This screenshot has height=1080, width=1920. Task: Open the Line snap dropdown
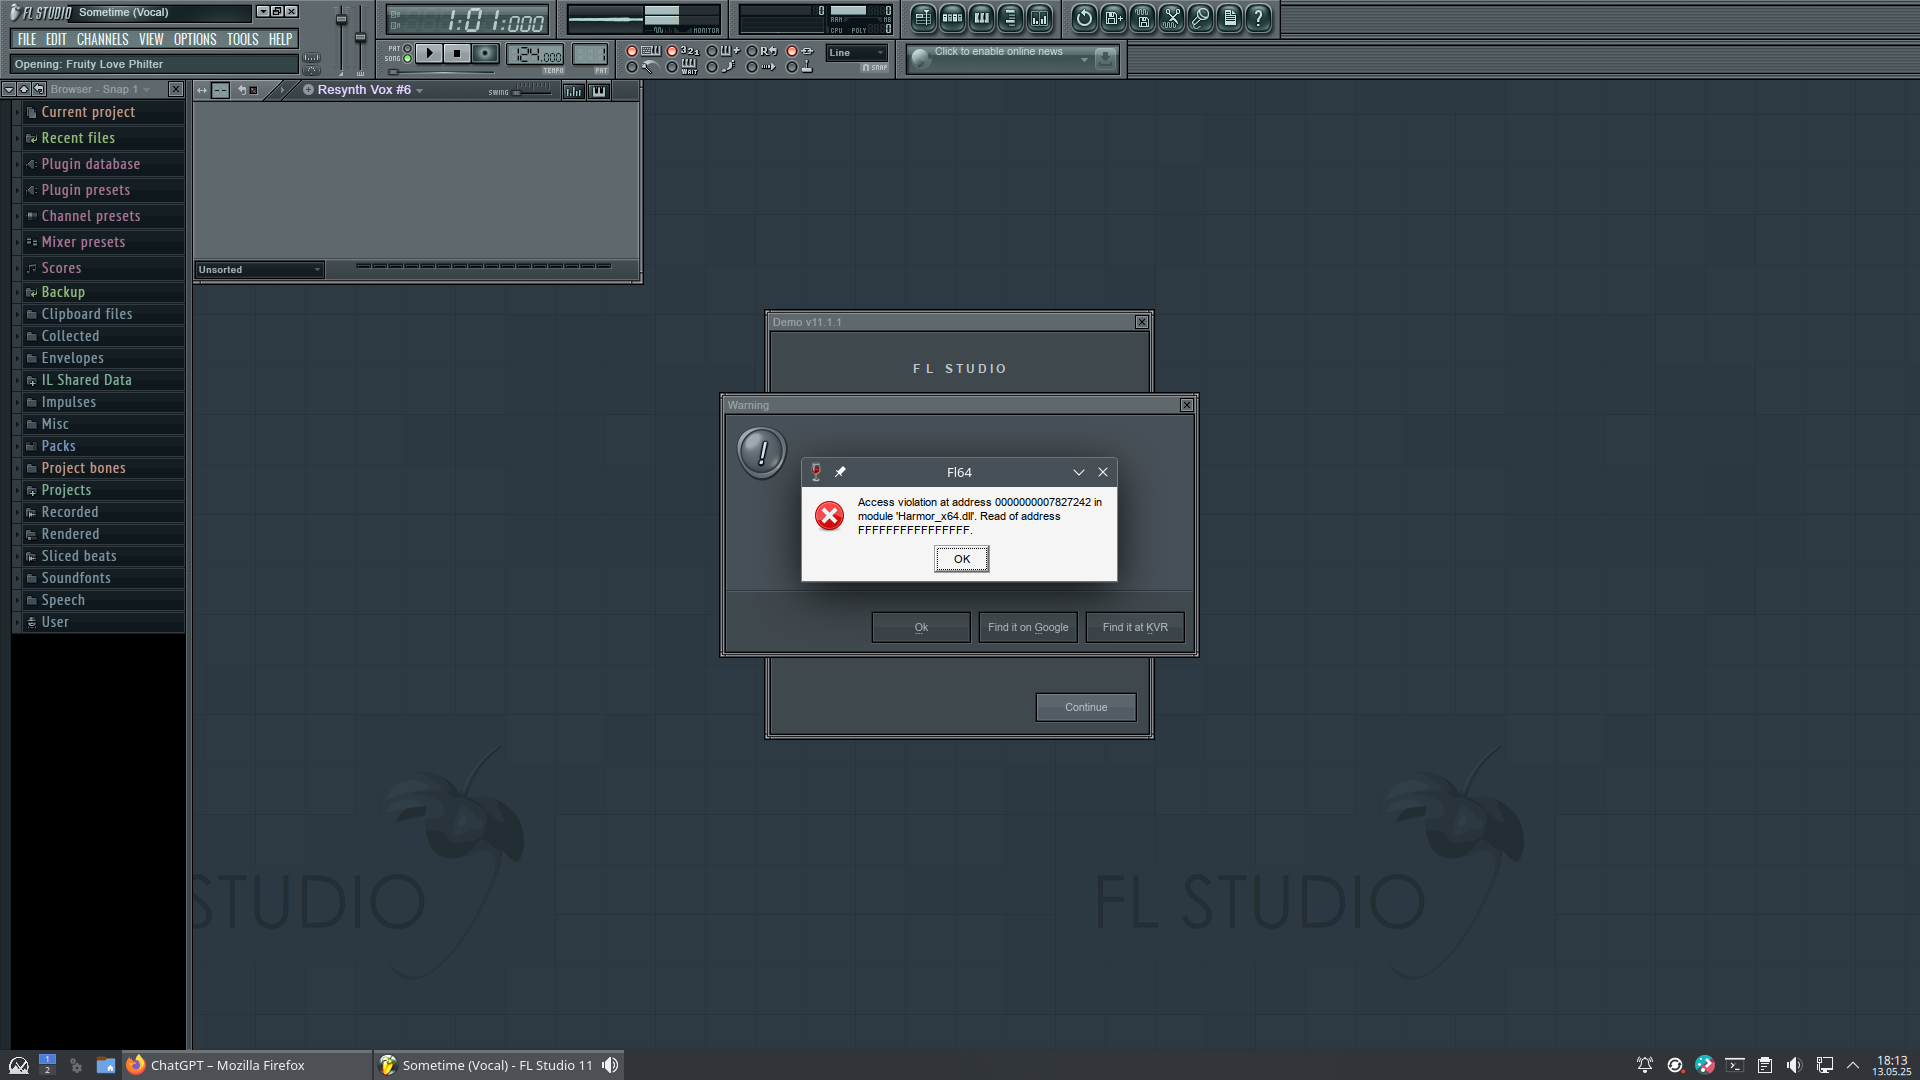pyautogui.click(x=857, y=53)
